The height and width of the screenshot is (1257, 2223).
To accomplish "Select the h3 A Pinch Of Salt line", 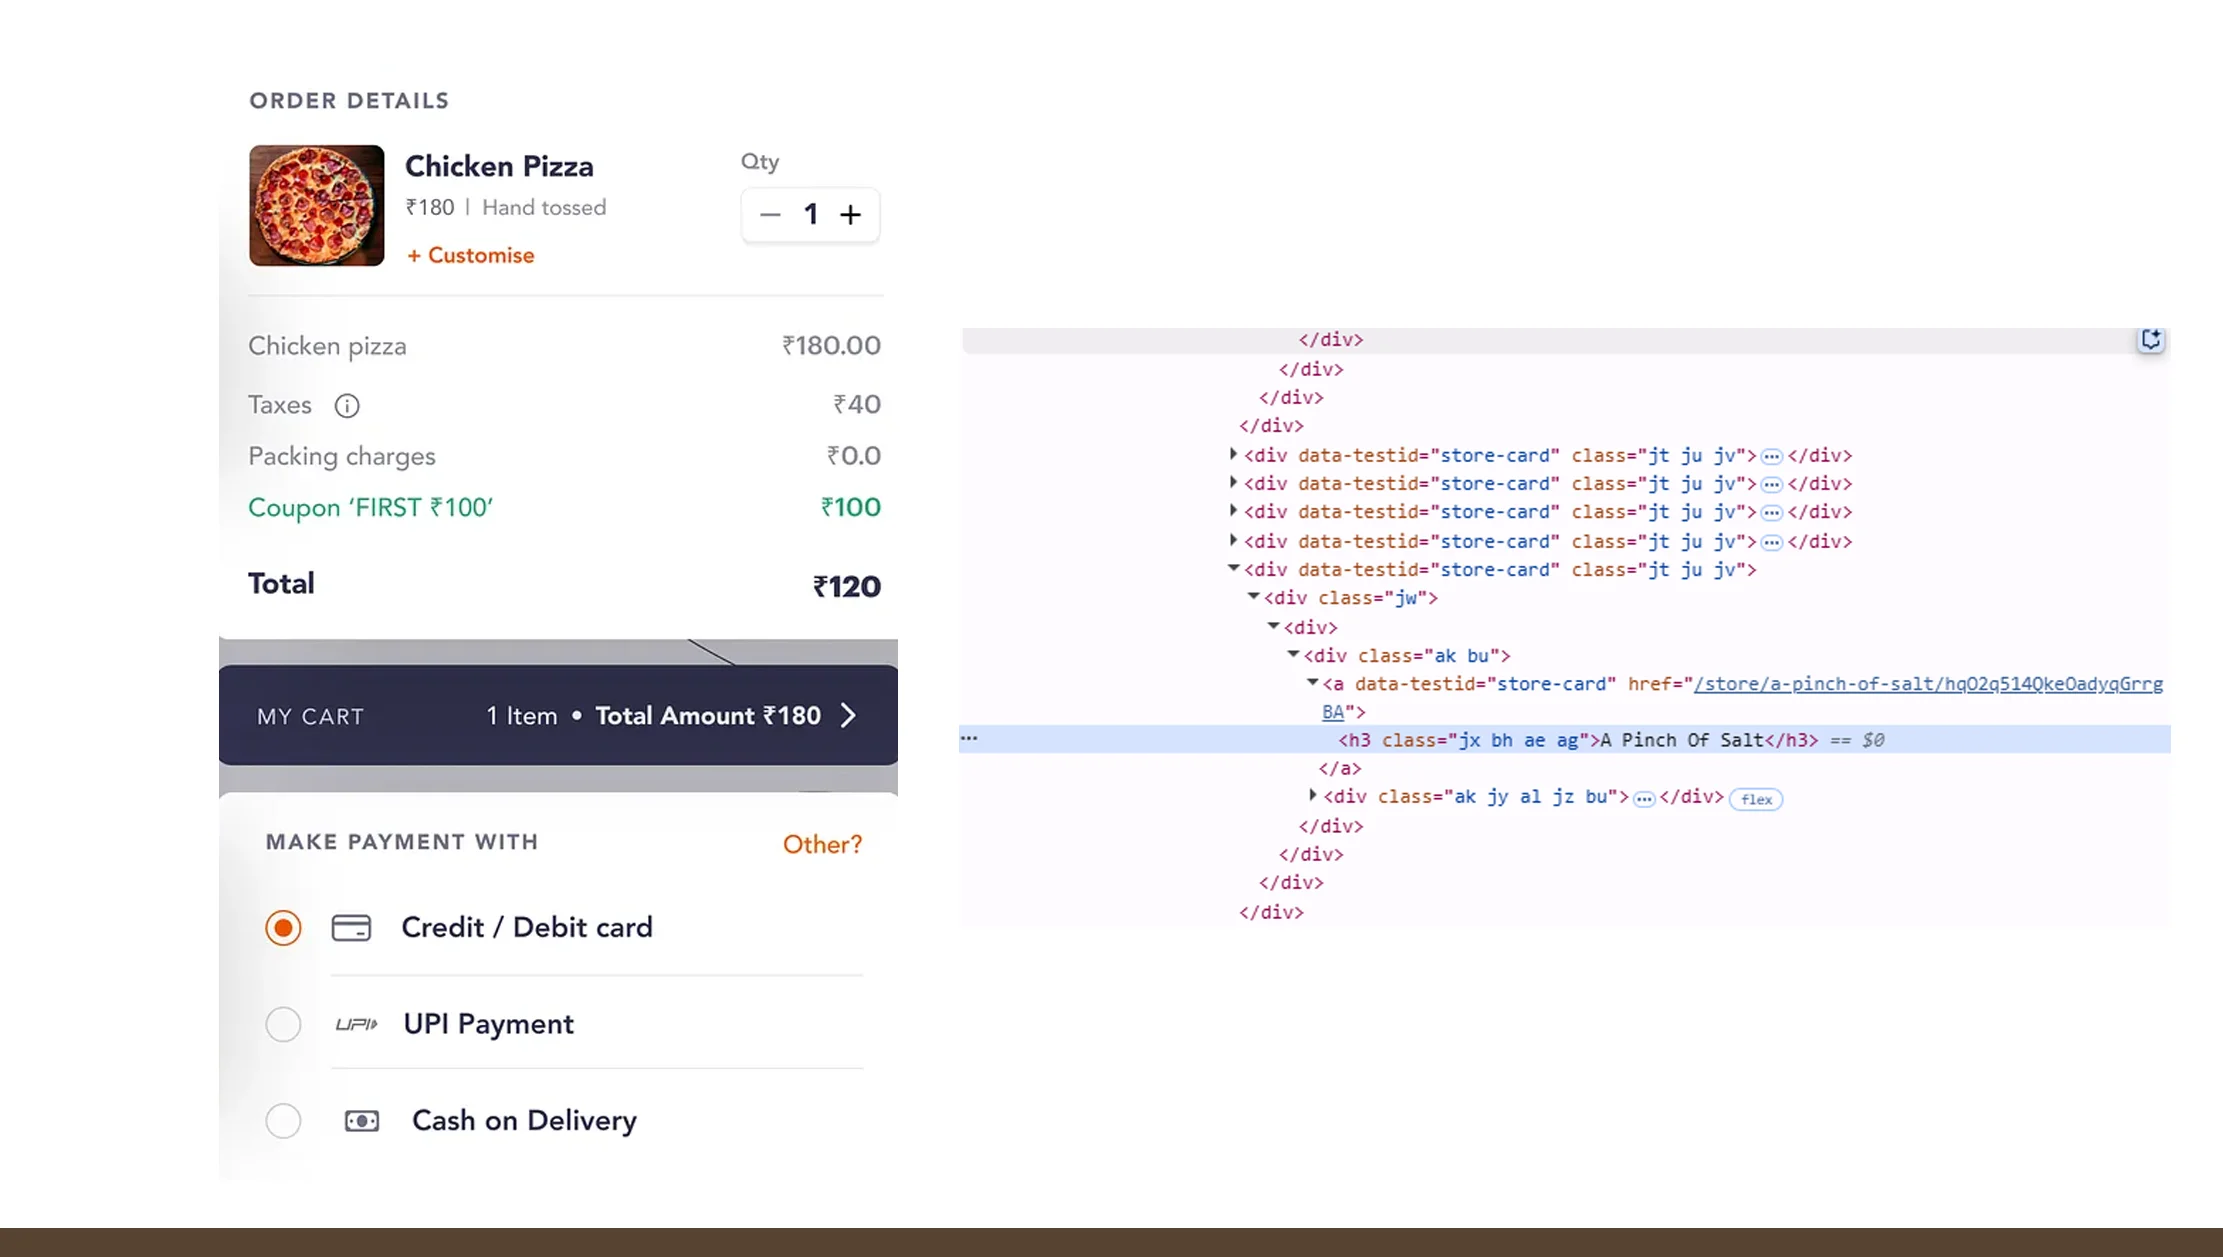I will pyautogui.click(x=1564, y=740).
